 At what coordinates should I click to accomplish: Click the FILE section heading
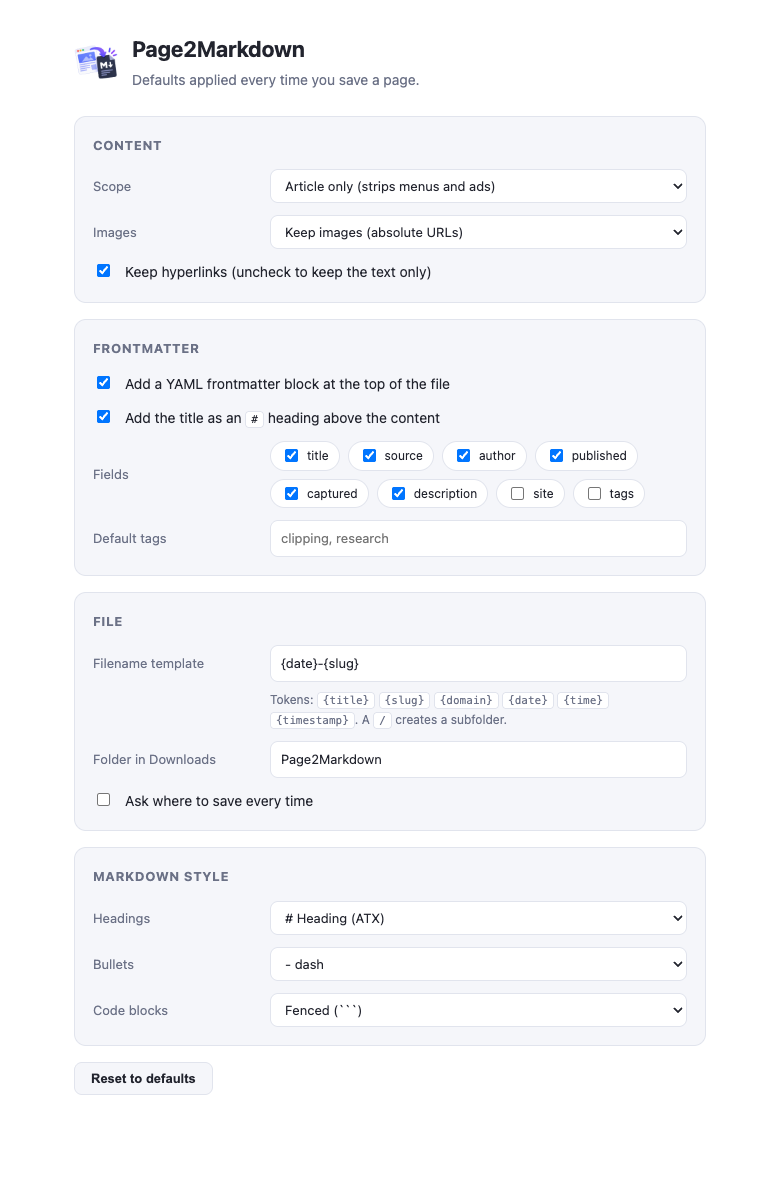point(108,622)
